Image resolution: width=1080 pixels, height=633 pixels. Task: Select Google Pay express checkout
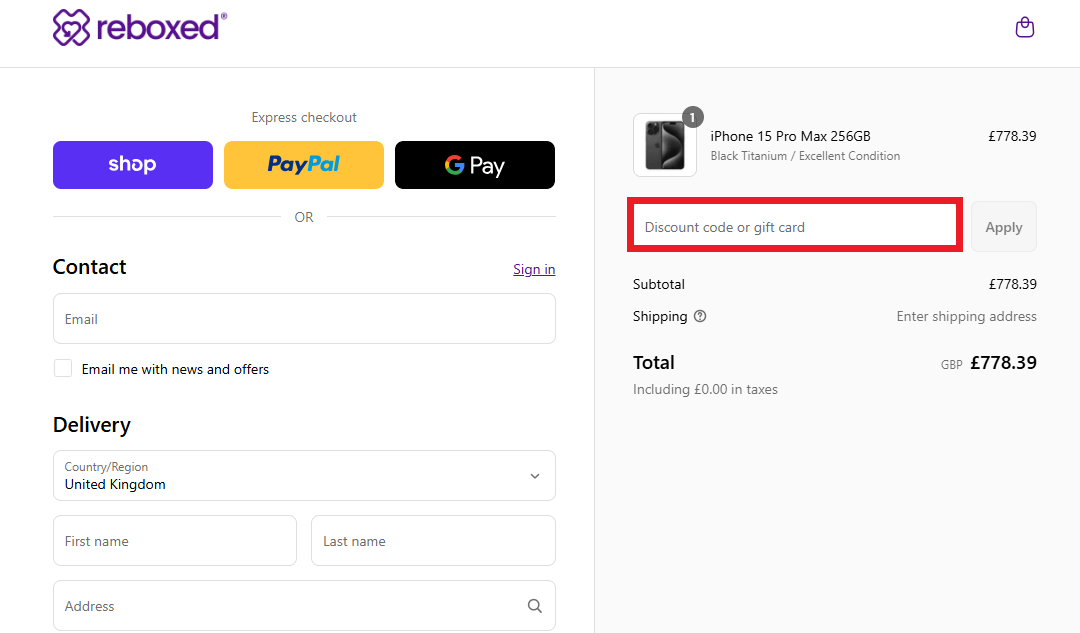click(475, 165)
